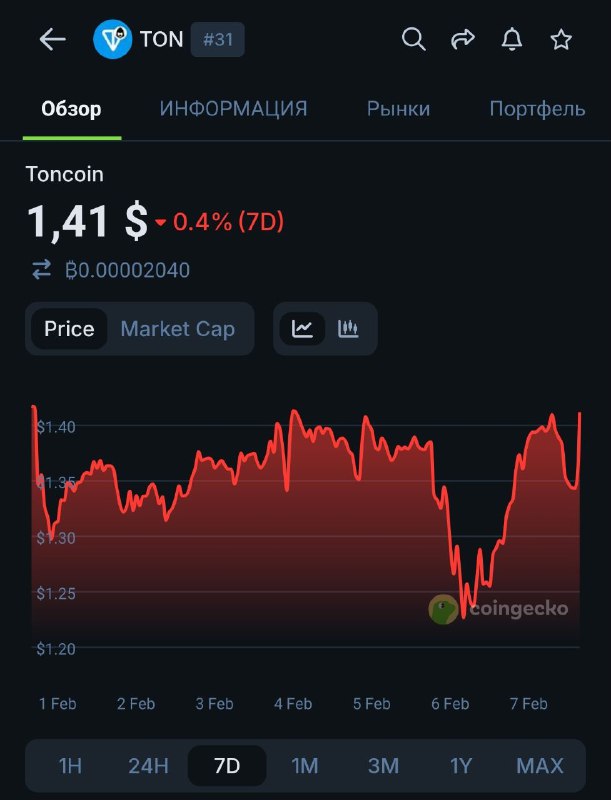Open search from the top bar
The width and height of the screenshot is (611, 800).
[x=413, y=39]
